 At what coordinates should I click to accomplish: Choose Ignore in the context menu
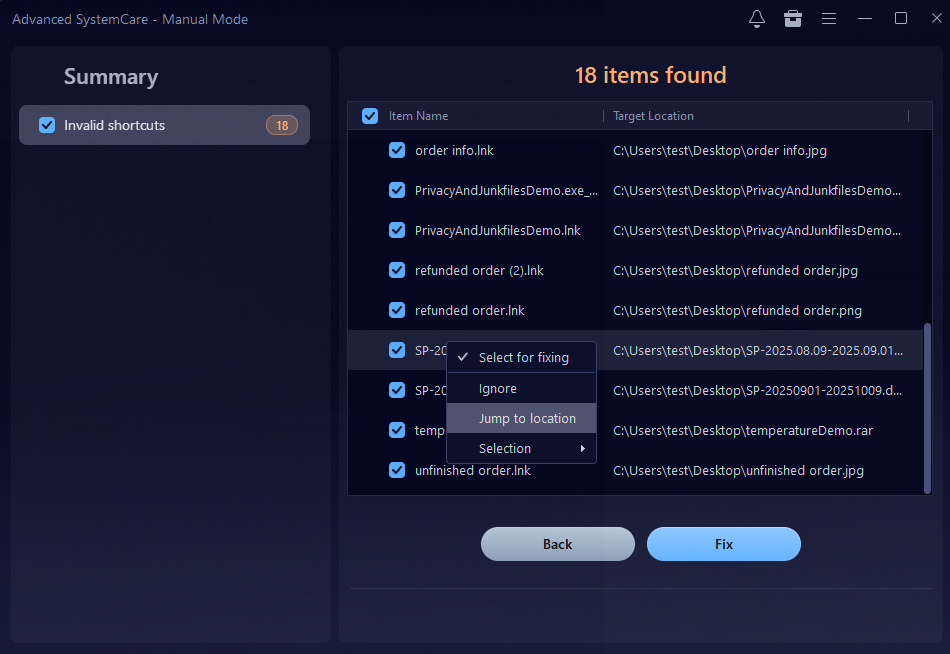(x=498, y=388)
